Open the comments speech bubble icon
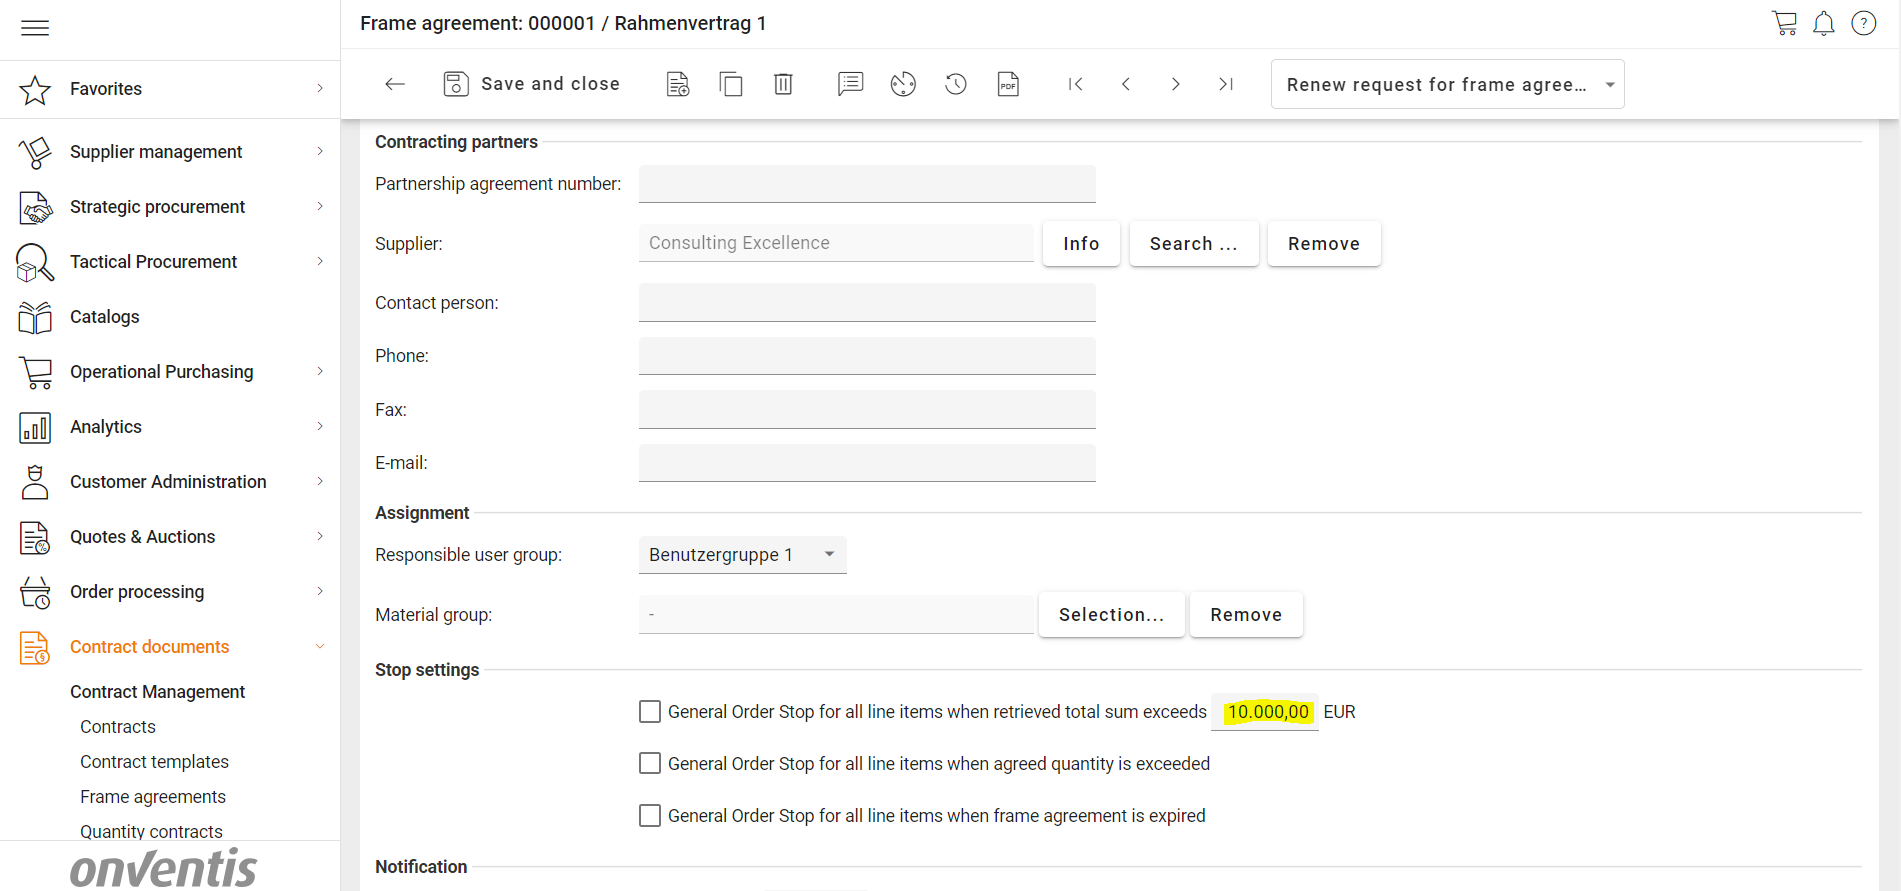1901x891 pixels. [x=850, y=84]
